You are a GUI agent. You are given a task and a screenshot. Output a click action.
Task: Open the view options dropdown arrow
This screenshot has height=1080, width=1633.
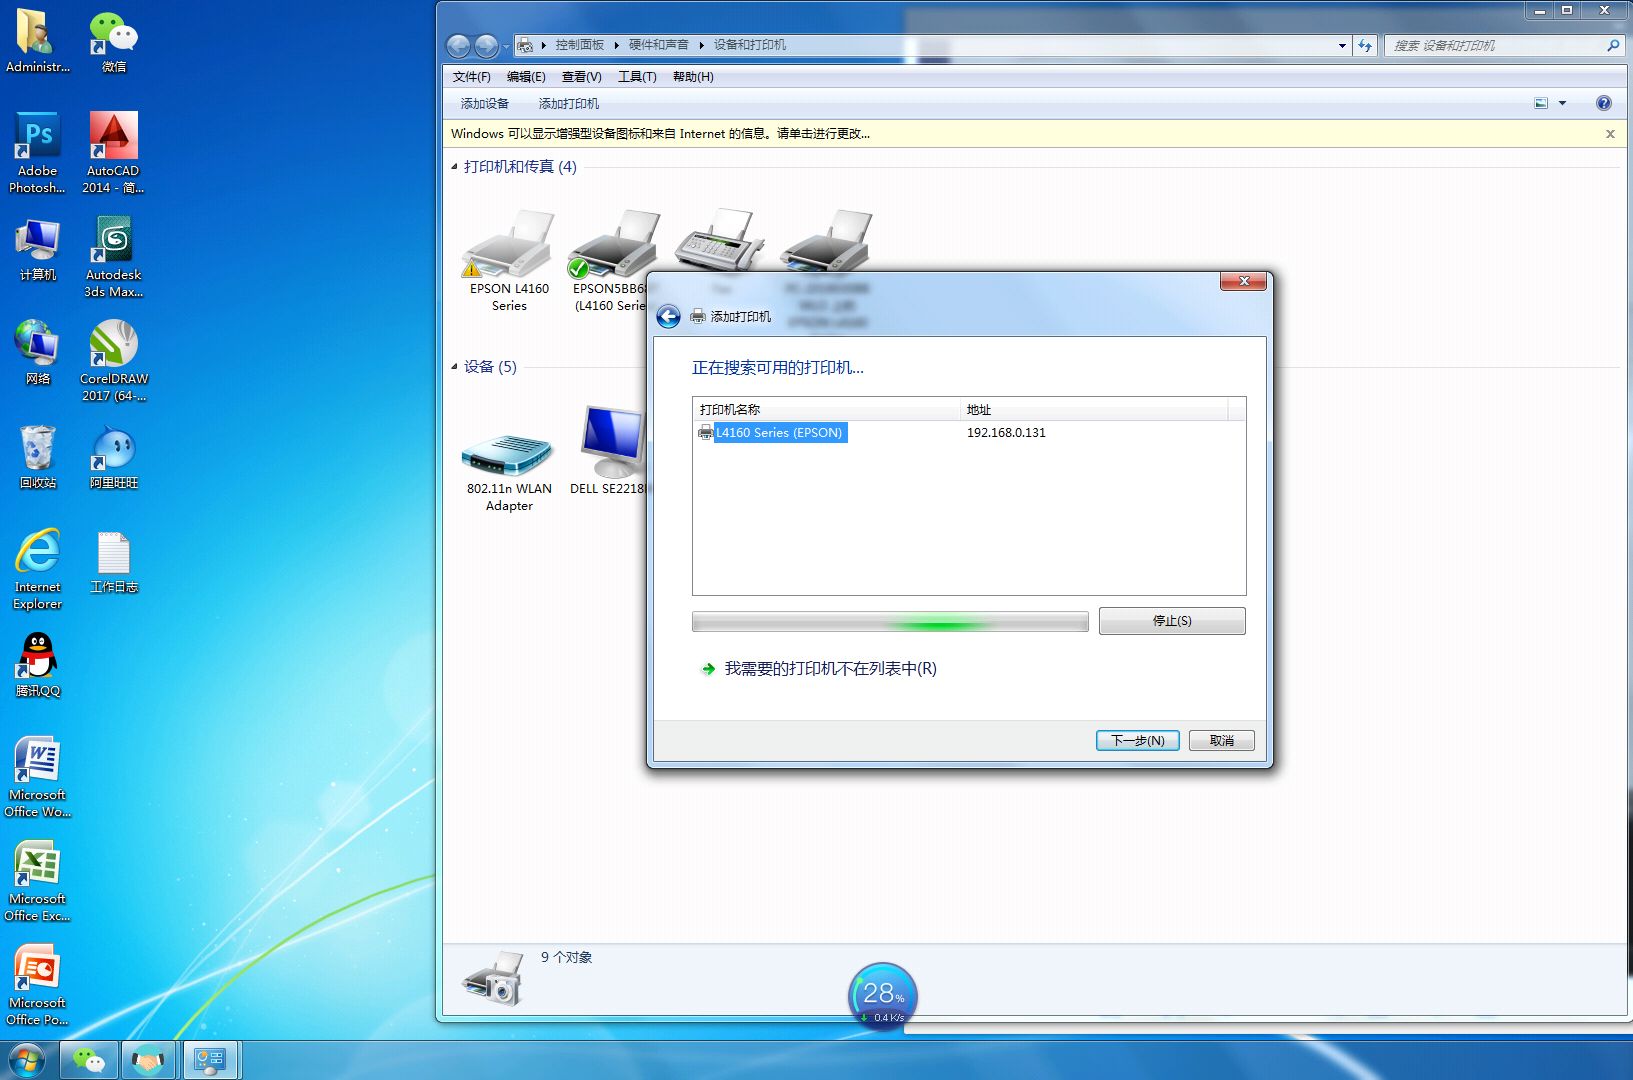click(1562, 103)
